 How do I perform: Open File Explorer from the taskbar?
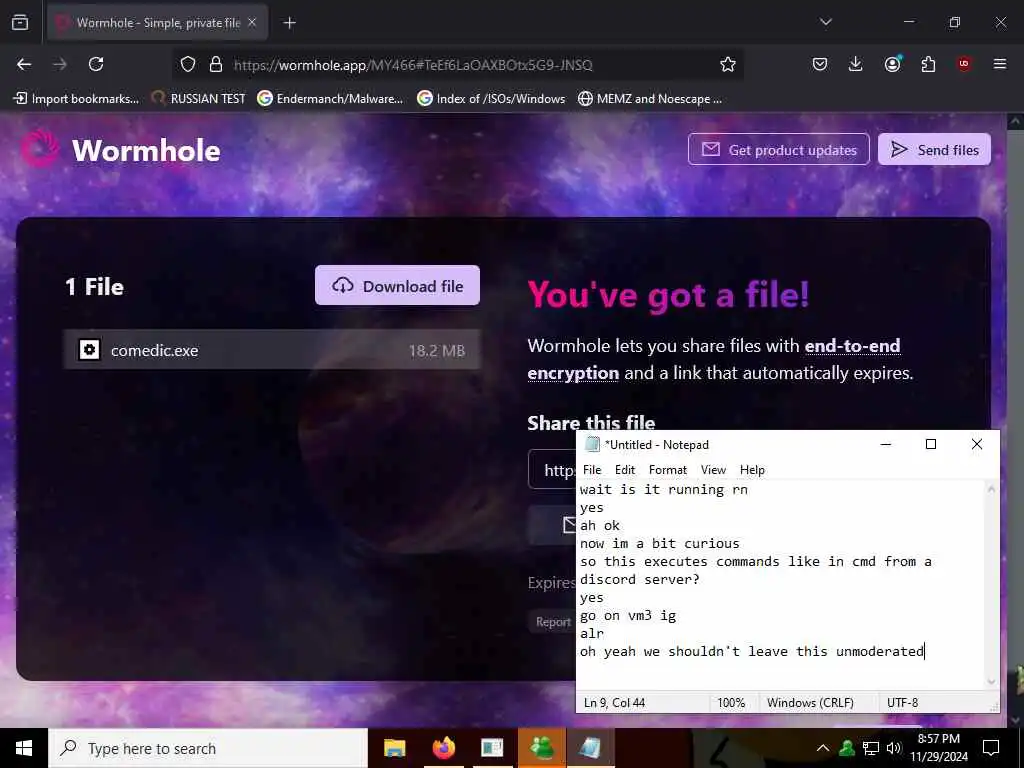click(x=394, y=748)
